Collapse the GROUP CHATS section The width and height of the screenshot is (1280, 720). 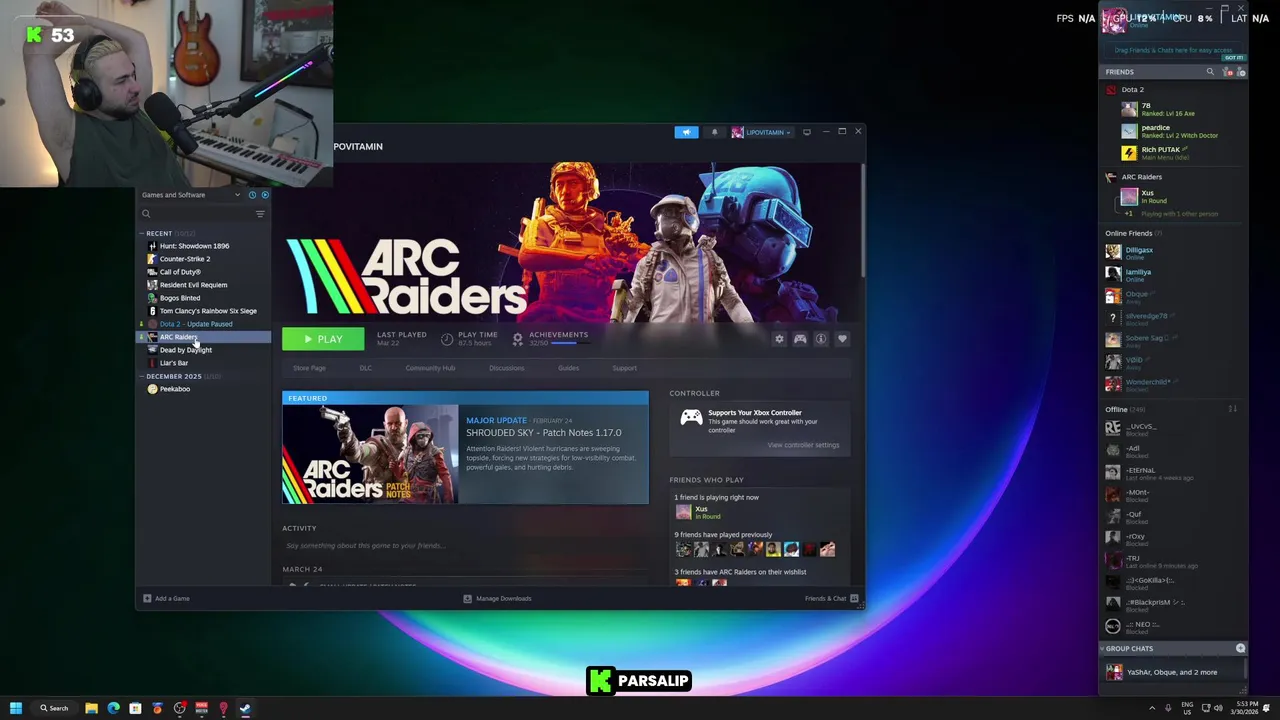click(x=1128, y=649)
